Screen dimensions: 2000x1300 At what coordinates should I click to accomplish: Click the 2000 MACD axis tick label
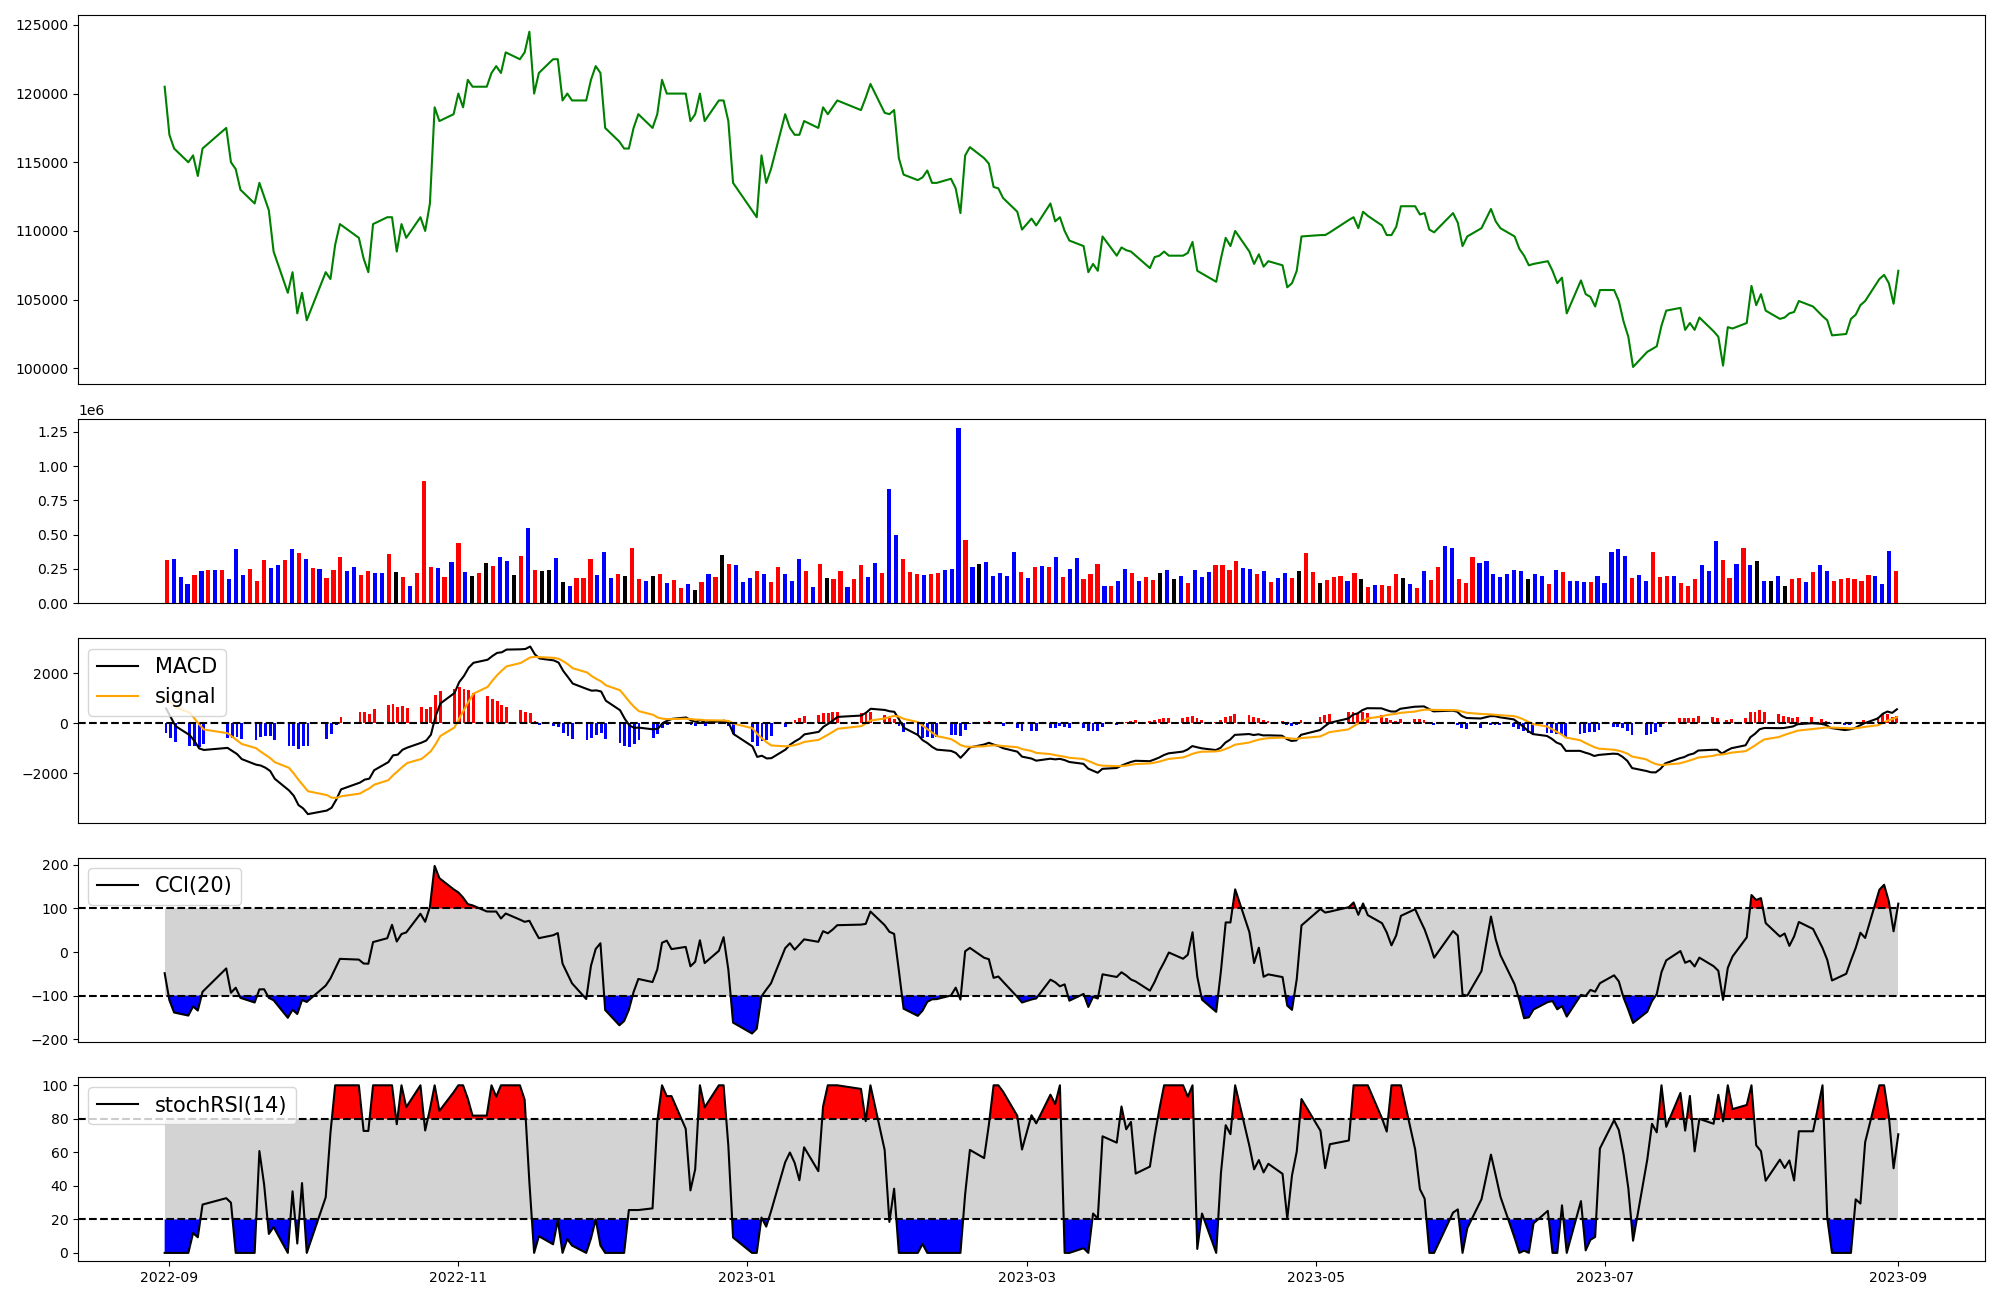[x=50, y=674]
